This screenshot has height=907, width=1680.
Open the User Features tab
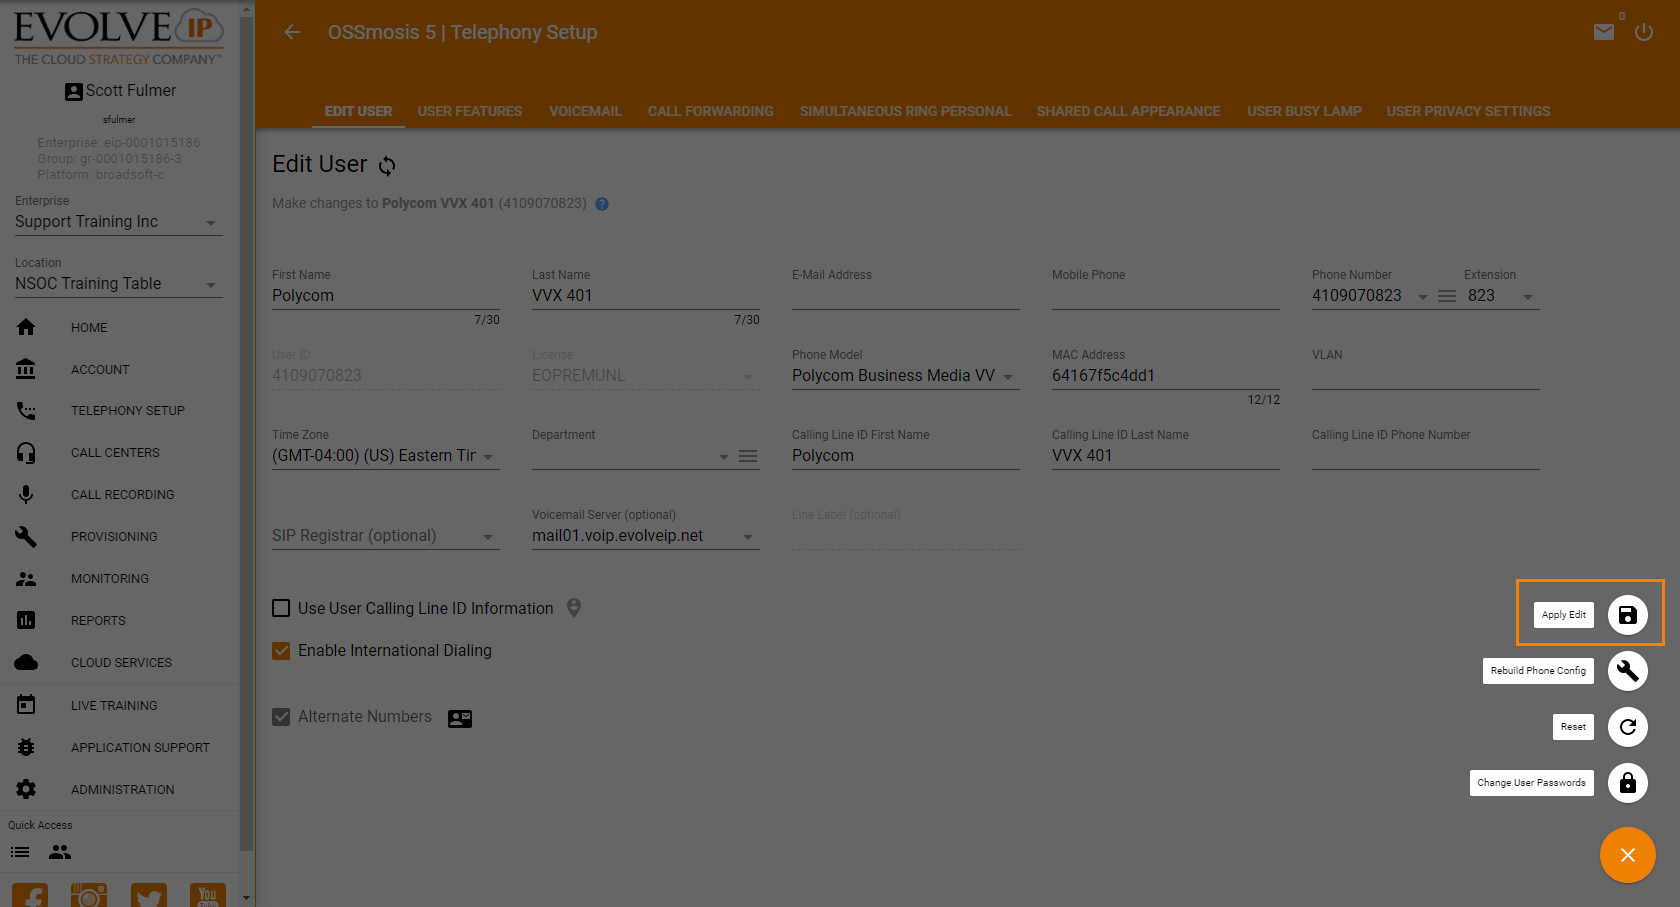(469, 111)
